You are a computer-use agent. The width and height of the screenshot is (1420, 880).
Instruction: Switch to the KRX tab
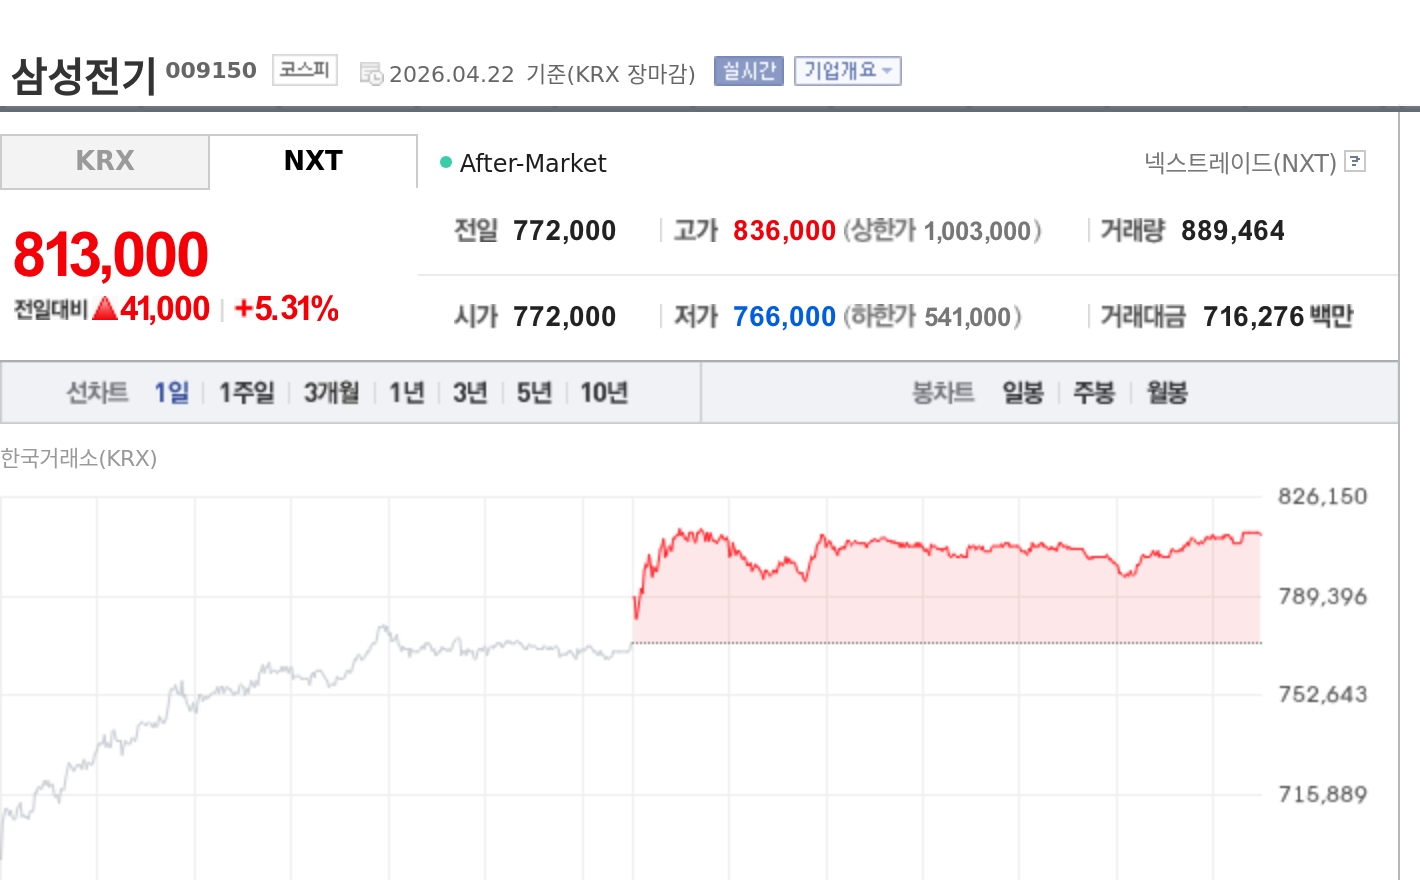tap(105, 161)
